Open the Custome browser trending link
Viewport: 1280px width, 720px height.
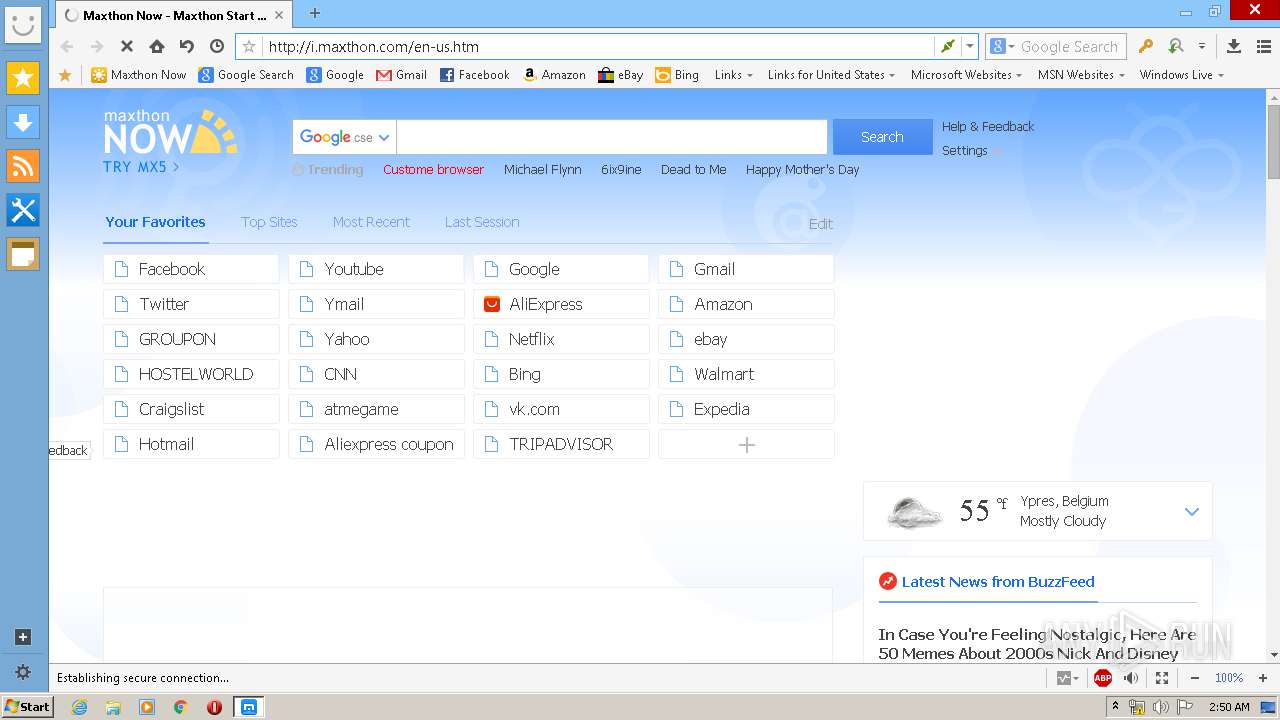(x=433, y=170)
